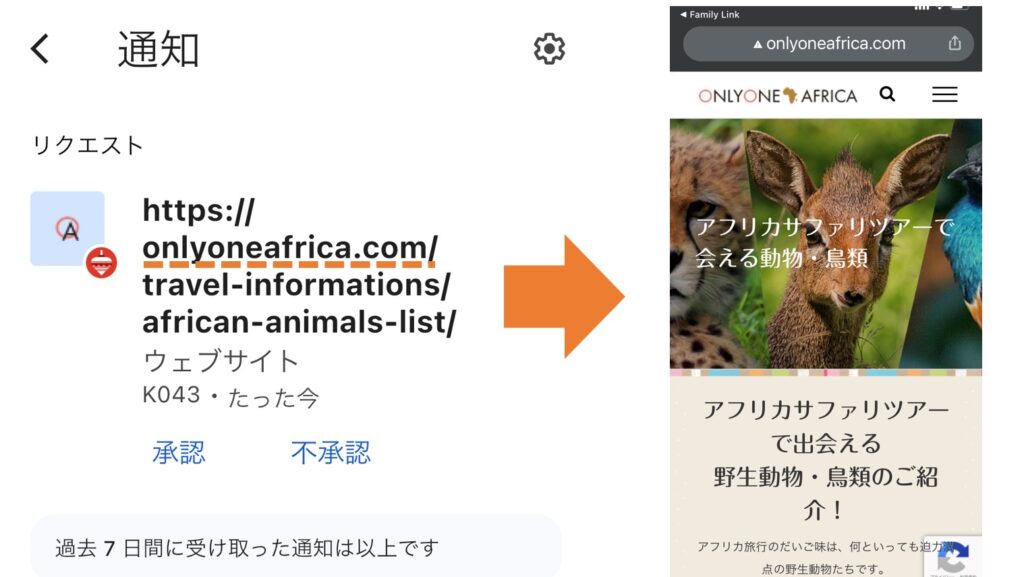Open the website search magnifier icon

pos(887,95)
